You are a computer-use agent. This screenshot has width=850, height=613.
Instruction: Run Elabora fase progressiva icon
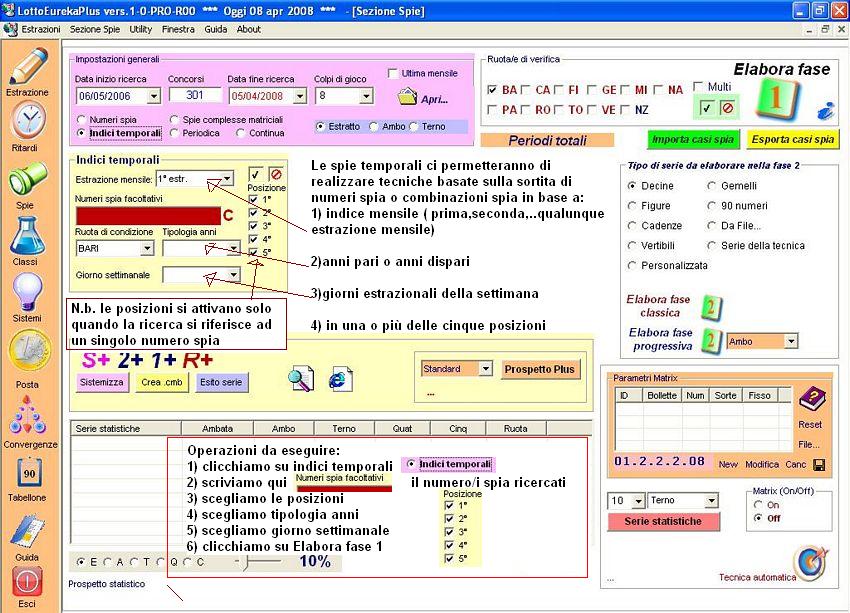click(711, 341)
